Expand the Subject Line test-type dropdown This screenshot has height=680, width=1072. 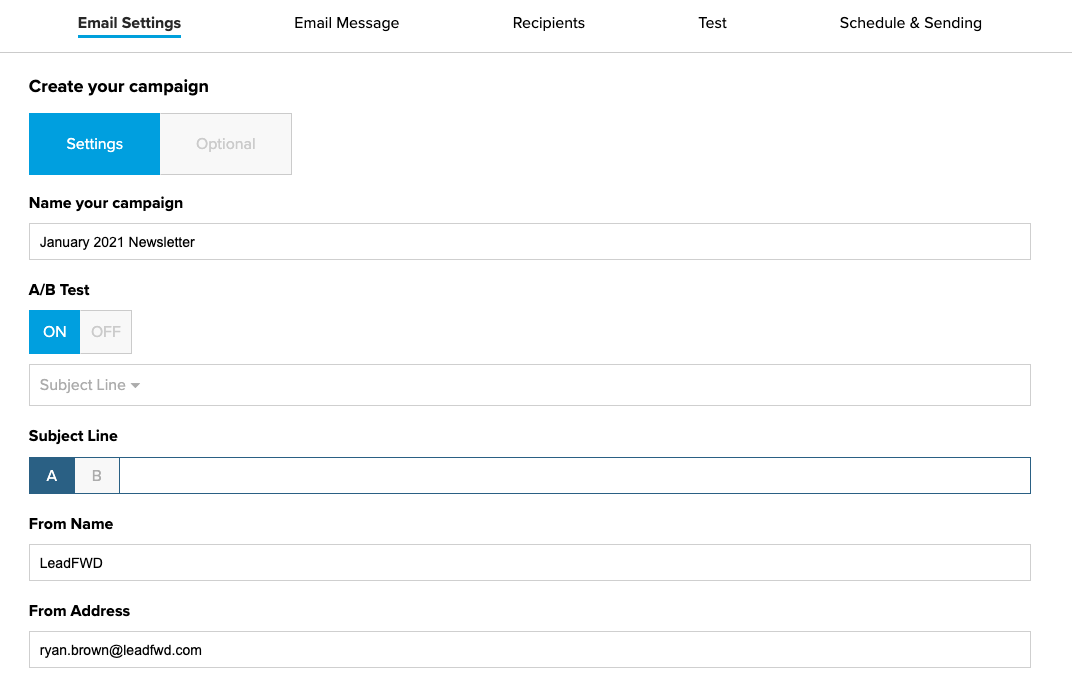click(530, 385)
